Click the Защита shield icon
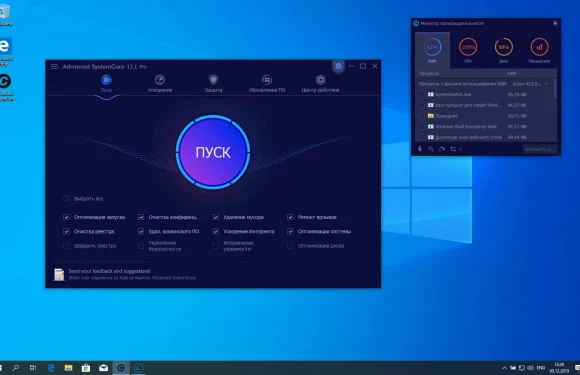This screenshot has height=375, width=580. click(213, 80)
